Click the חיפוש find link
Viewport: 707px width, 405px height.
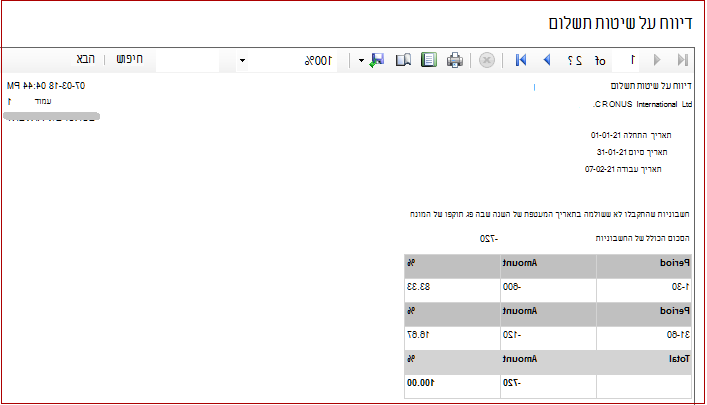(x=129, y=59)
